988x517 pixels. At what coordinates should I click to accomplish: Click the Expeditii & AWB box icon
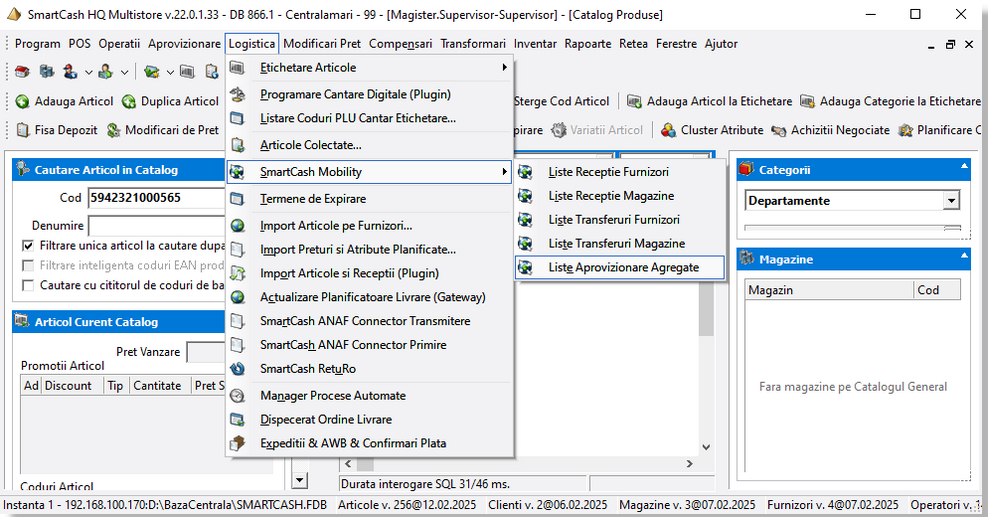[x=238, y=443]
